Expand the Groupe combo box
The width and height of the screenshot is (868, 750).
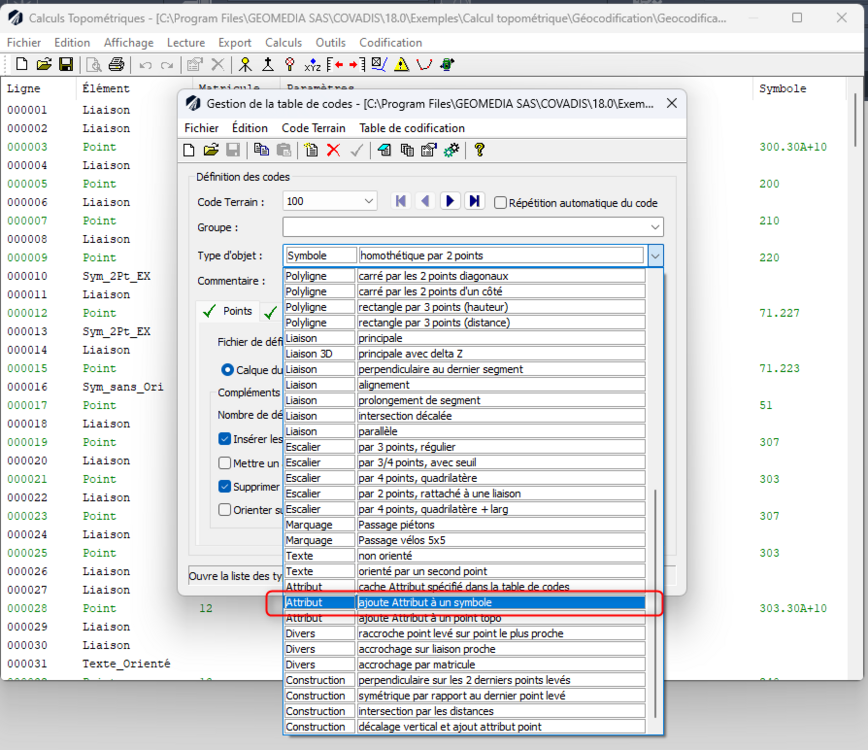pos(473,227)
